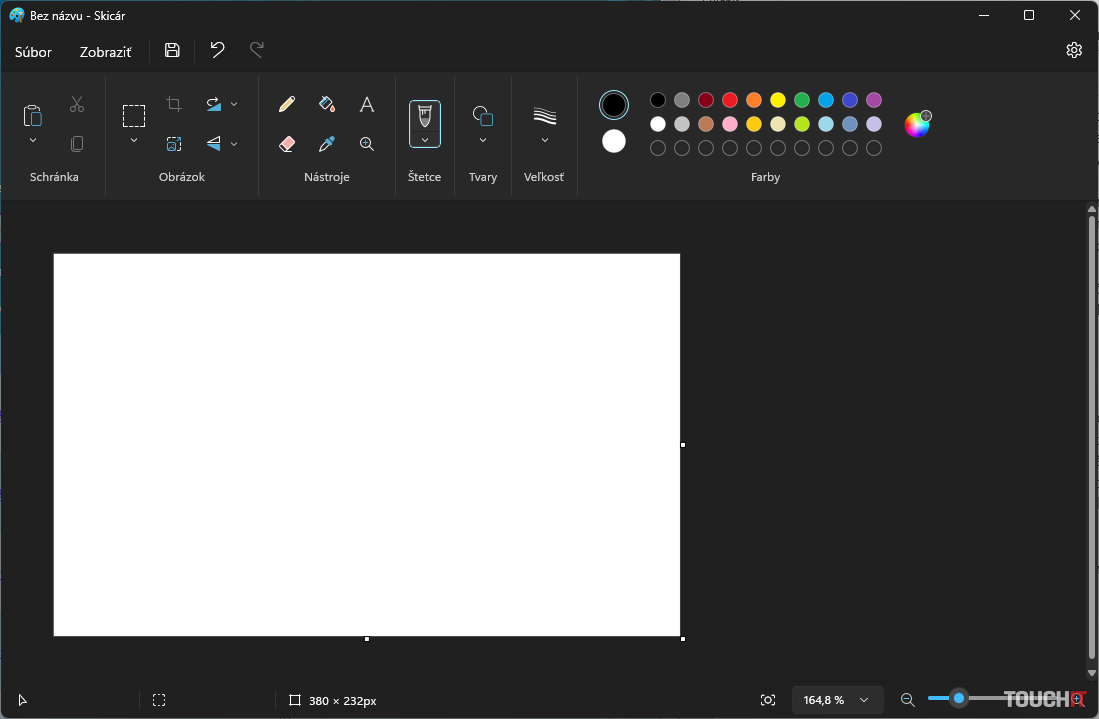Select the Text tool
This screenshot has height=719, width=1099.
click(x=367, y=104)
